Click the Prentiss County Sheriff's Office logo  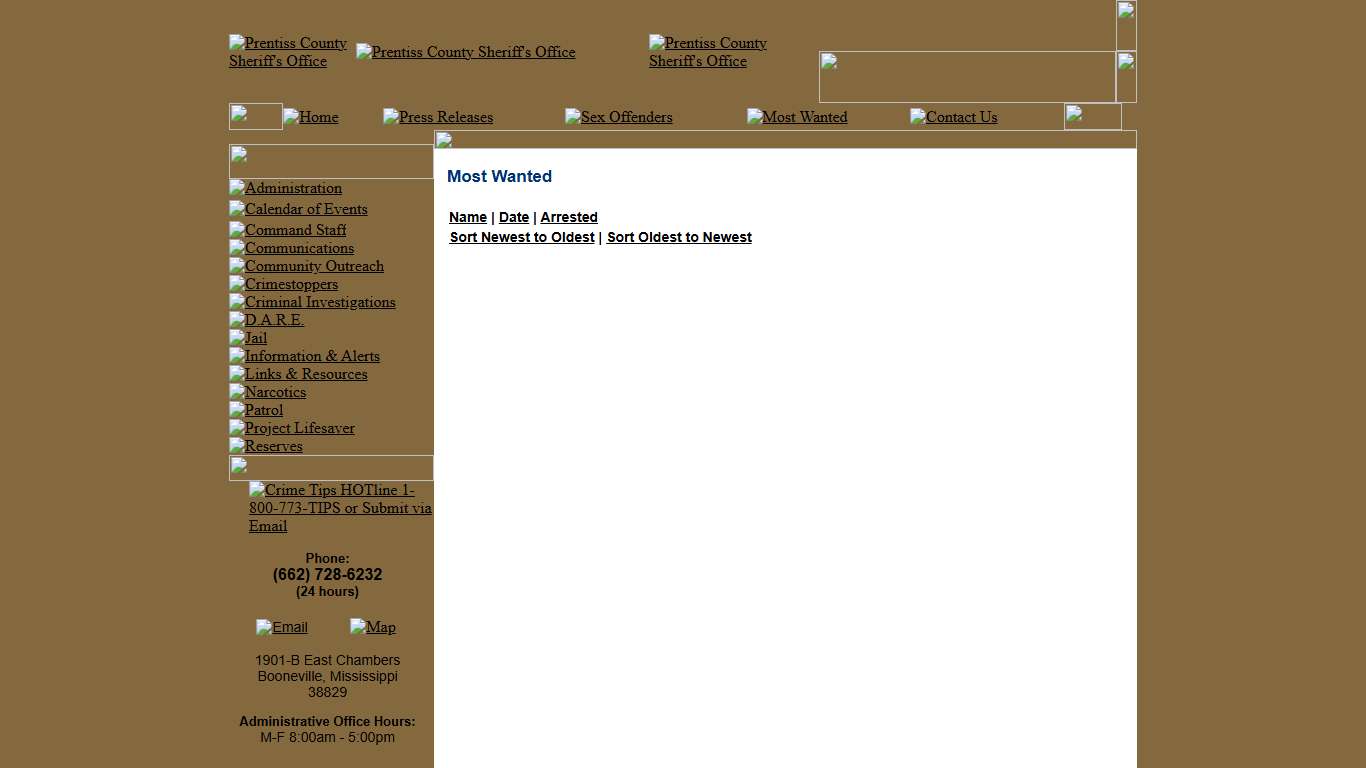tap(288, 52)
